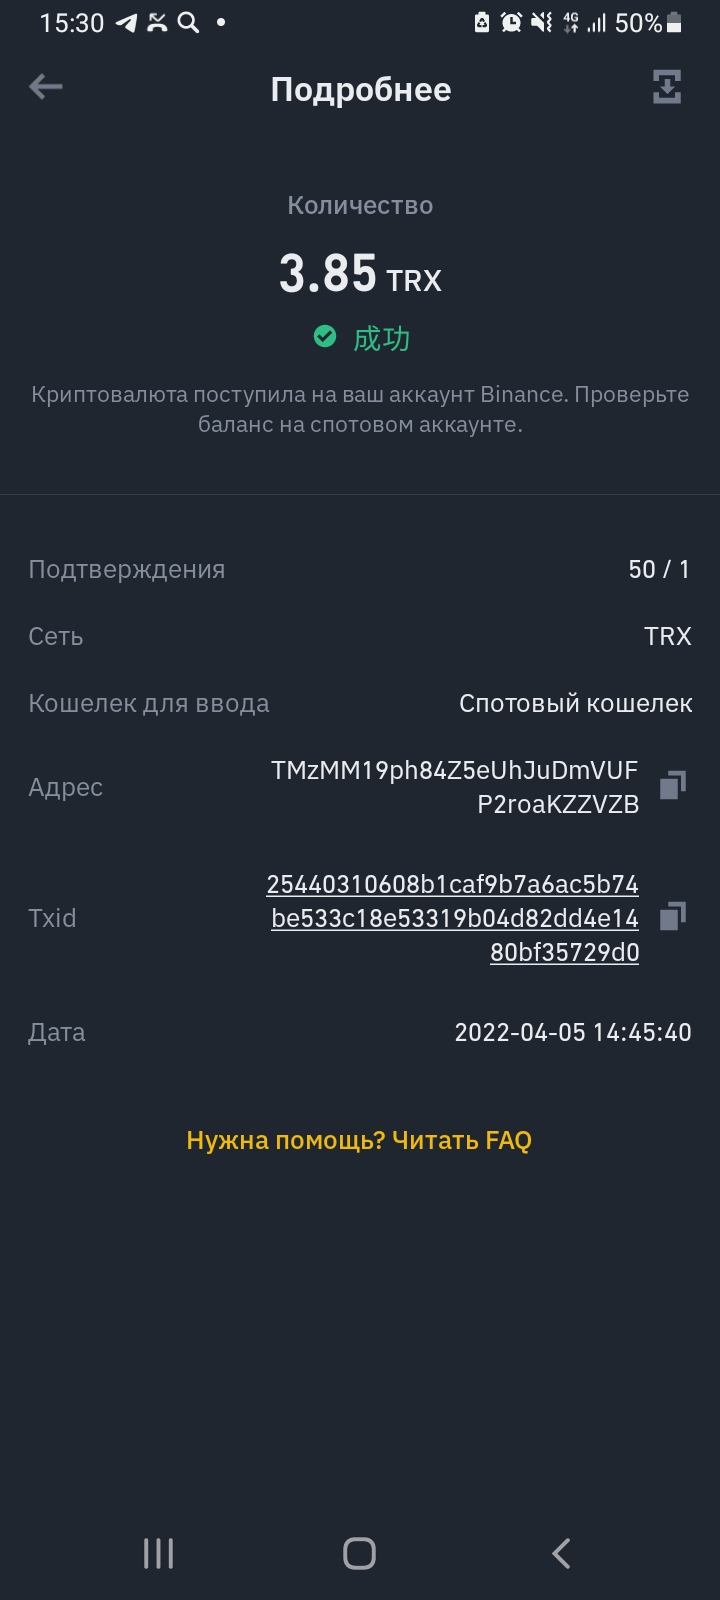This screenshot has width=720, height=1600.
Task: Tap the search icon in status bar
Action: [188, 23]
